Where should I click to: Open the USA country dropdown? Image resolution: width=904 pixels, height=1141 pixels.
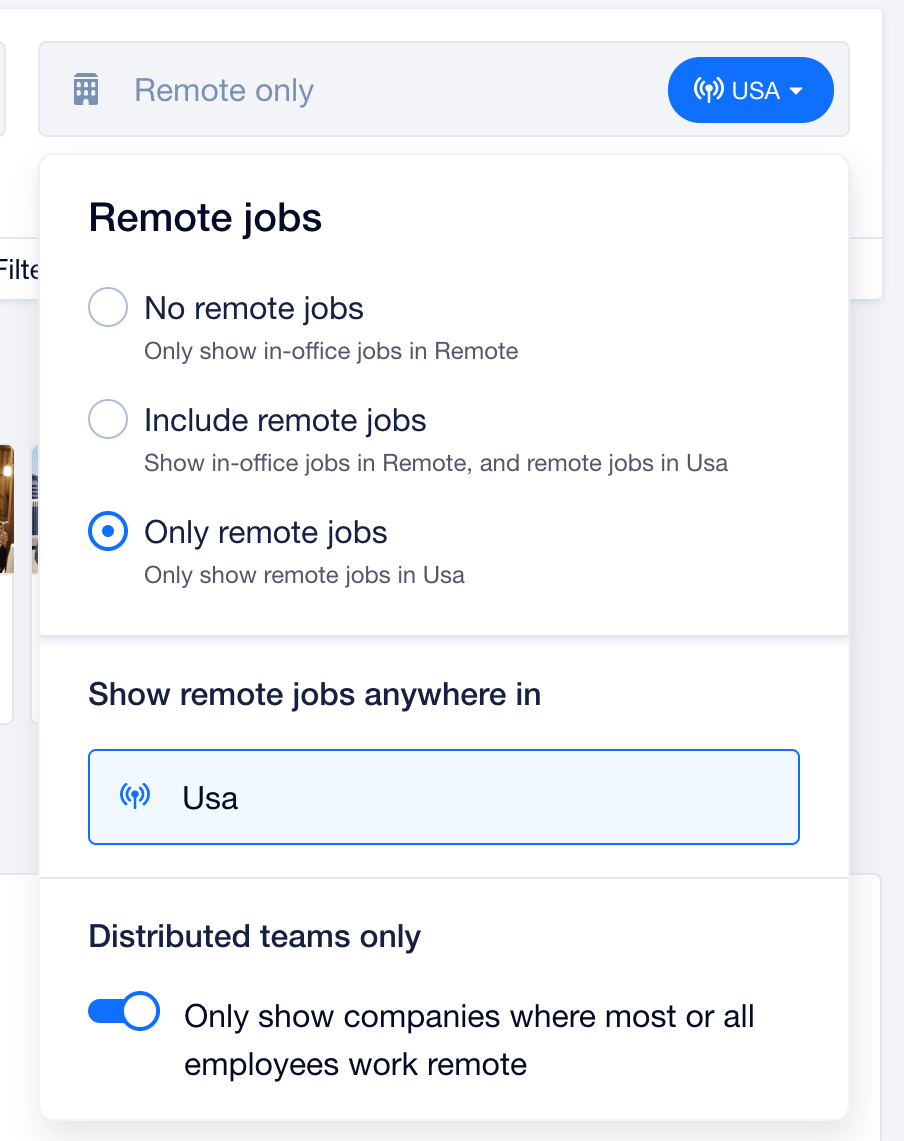coord(750,89)
